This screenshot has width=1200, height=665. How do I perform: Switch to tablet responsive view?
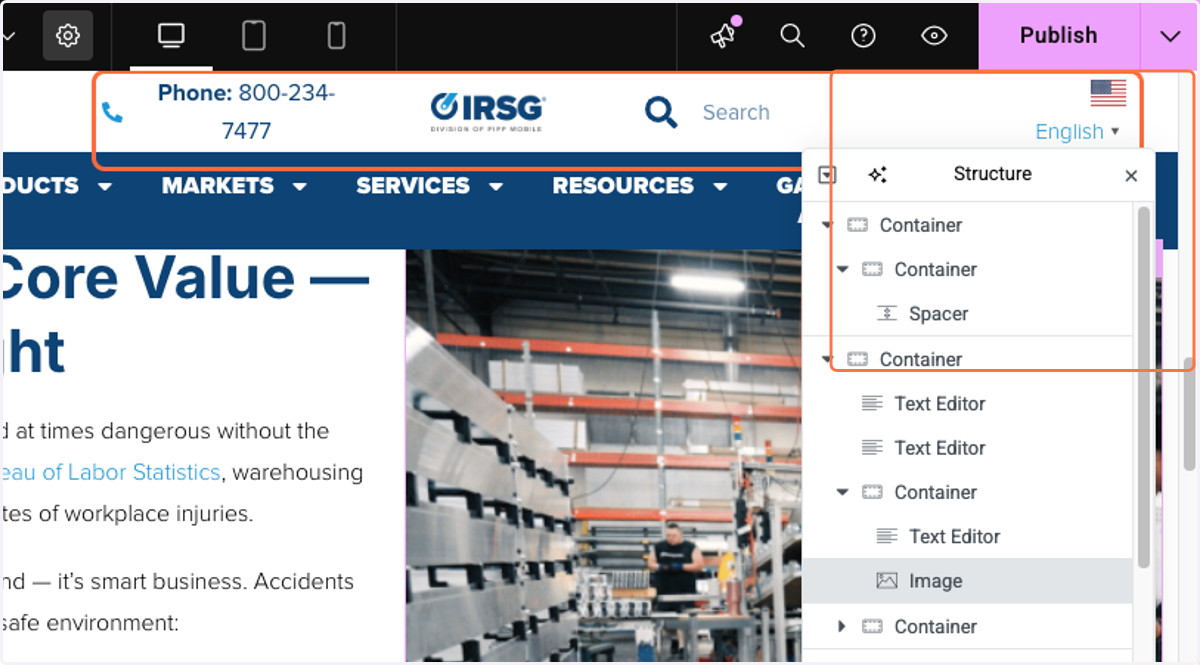pos(254,36)
